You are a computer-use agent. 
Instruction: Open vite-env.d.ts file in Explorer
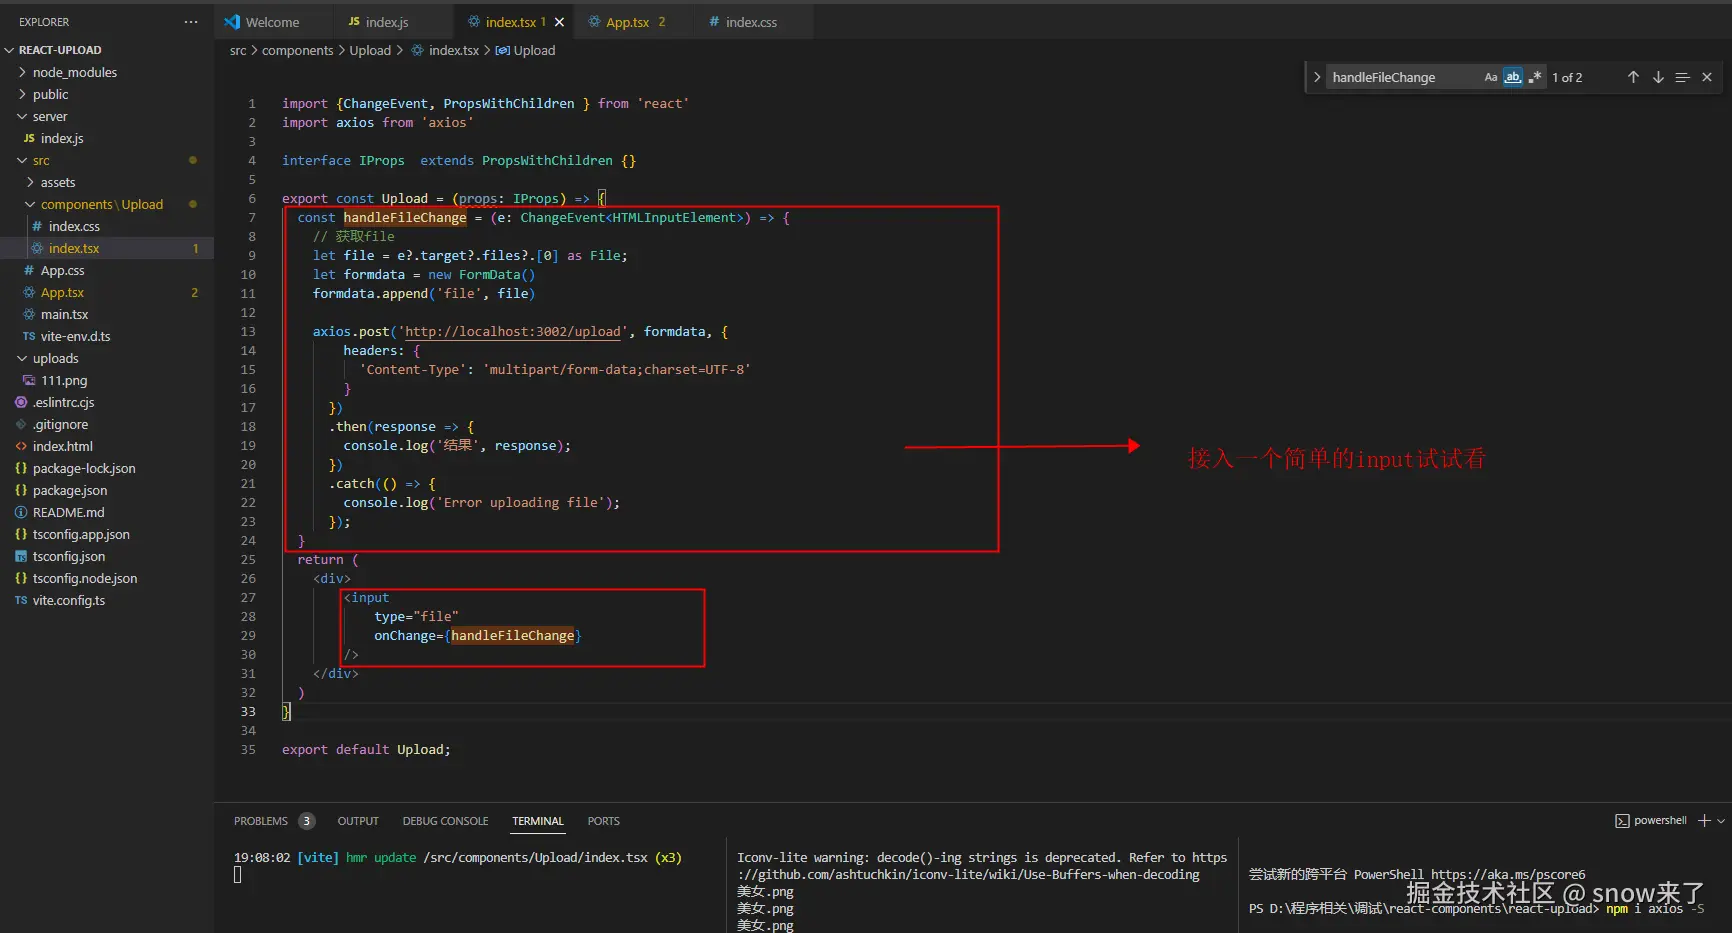(x=76, y=336)
